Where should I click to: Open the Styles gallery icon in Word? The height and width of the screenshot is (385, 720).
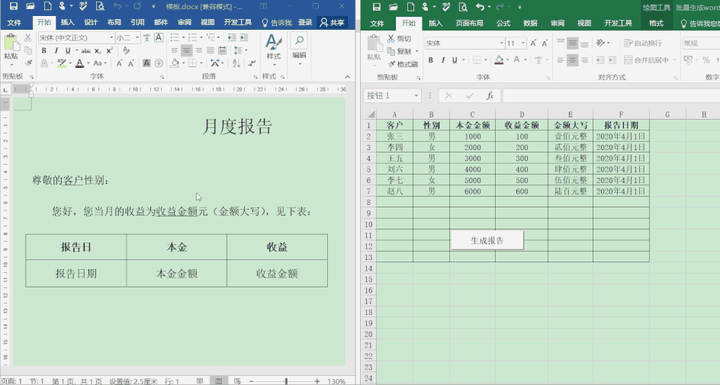pos(274,47)
